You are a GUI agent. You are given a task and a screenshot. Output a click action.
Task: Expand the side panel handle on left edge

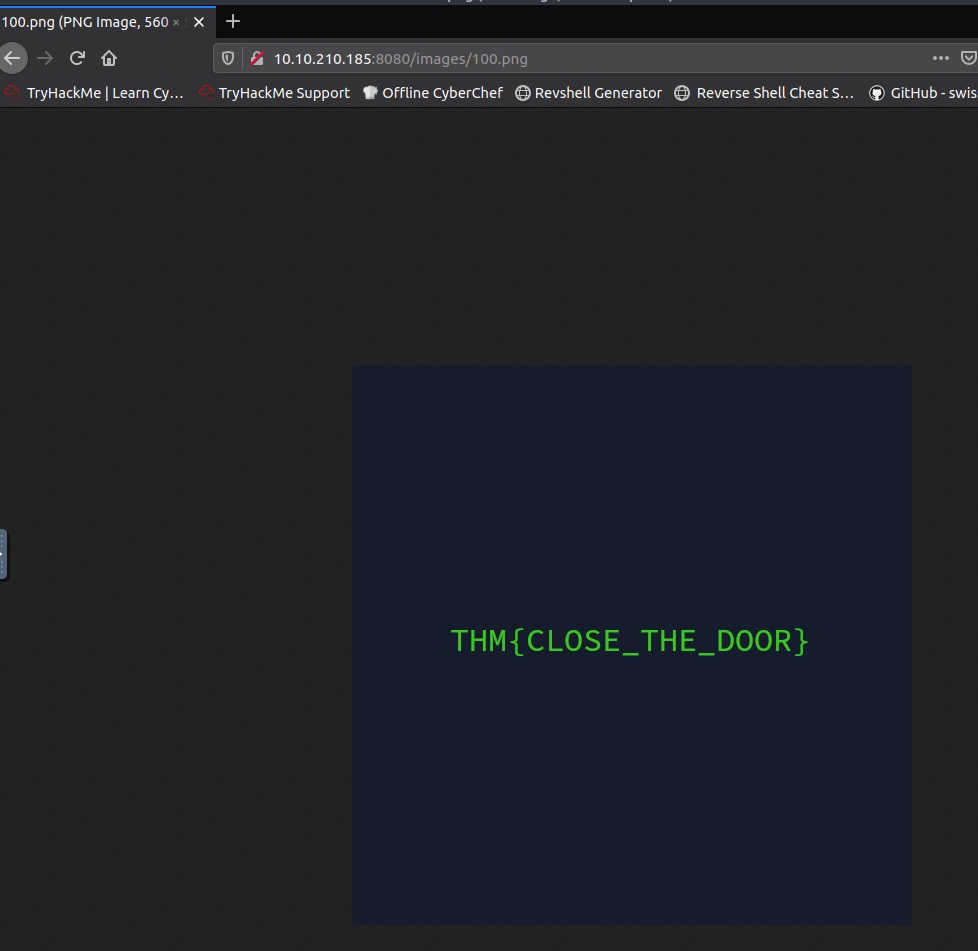[4, 554]
